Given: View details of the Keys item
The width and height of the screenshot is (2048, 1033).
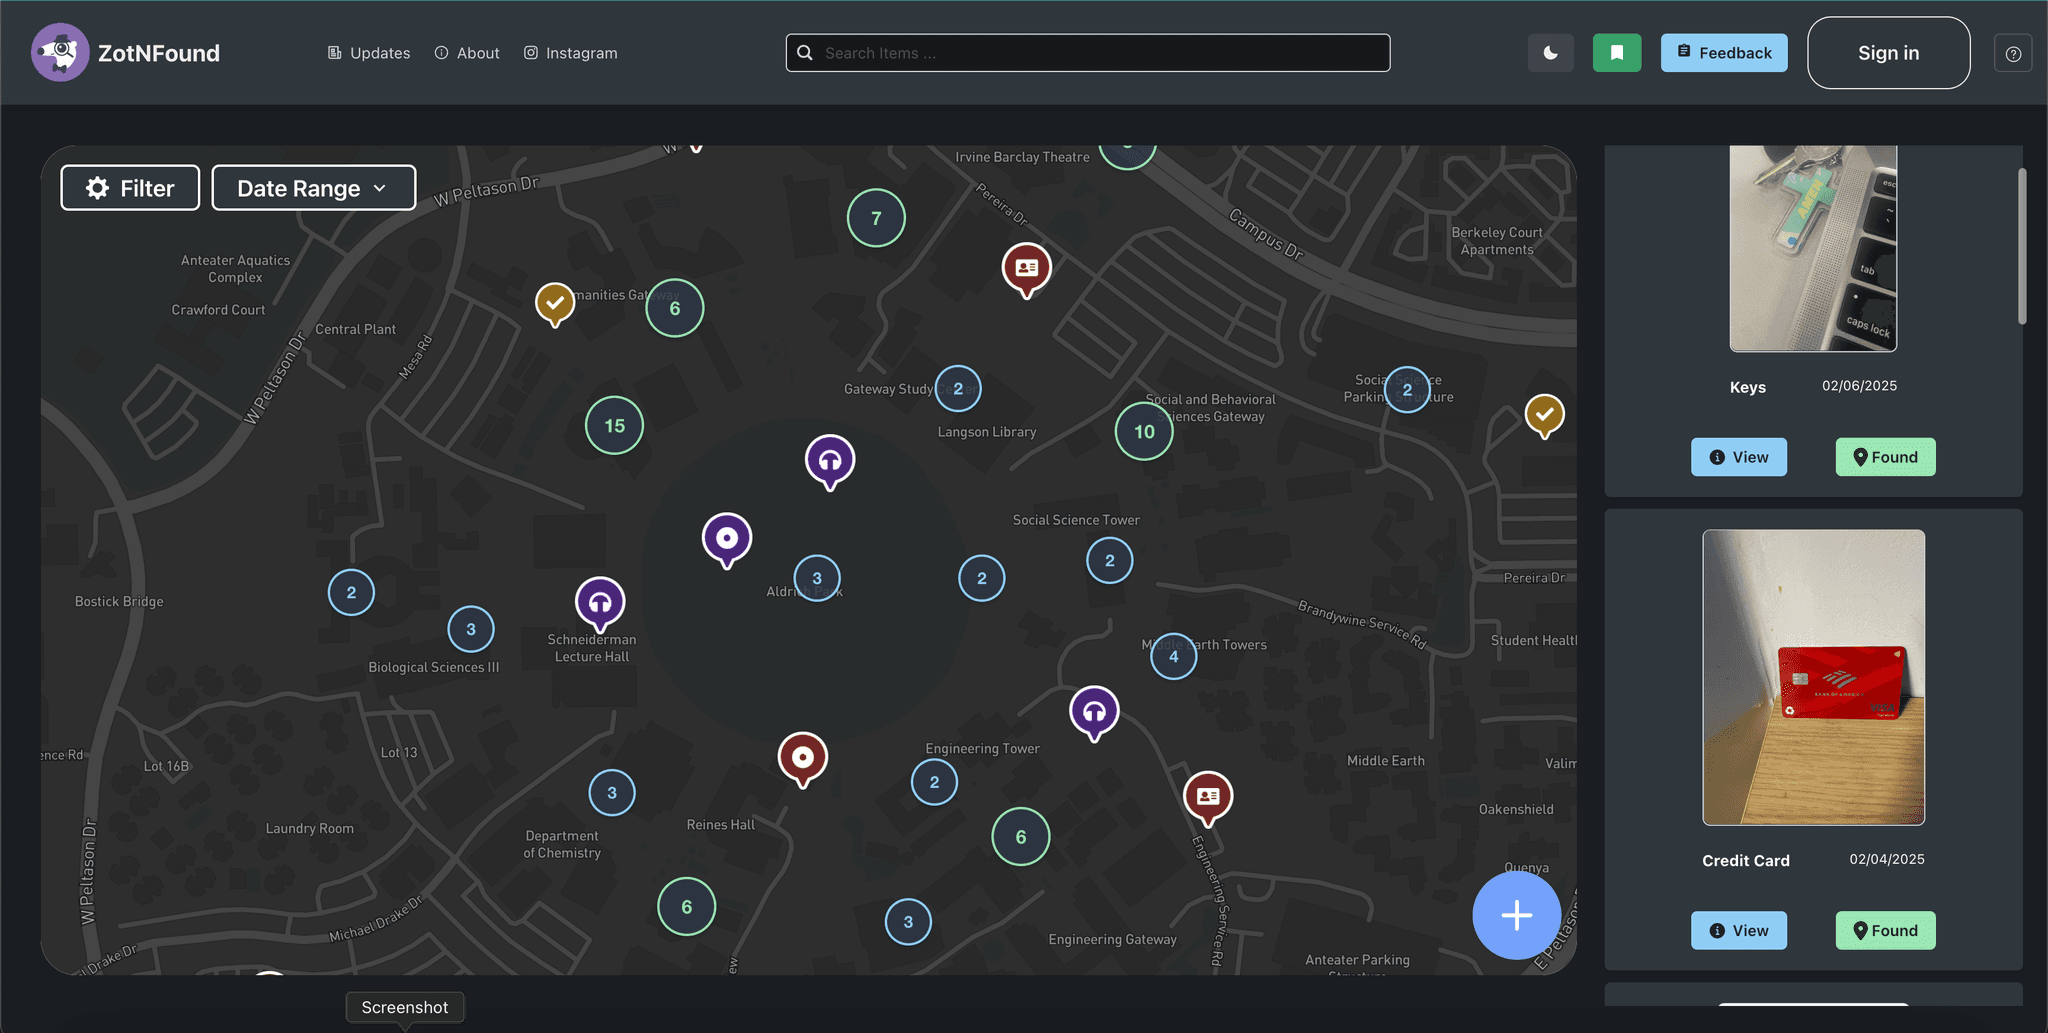Looking at the screenshot, I should [x=1739, y=457].
